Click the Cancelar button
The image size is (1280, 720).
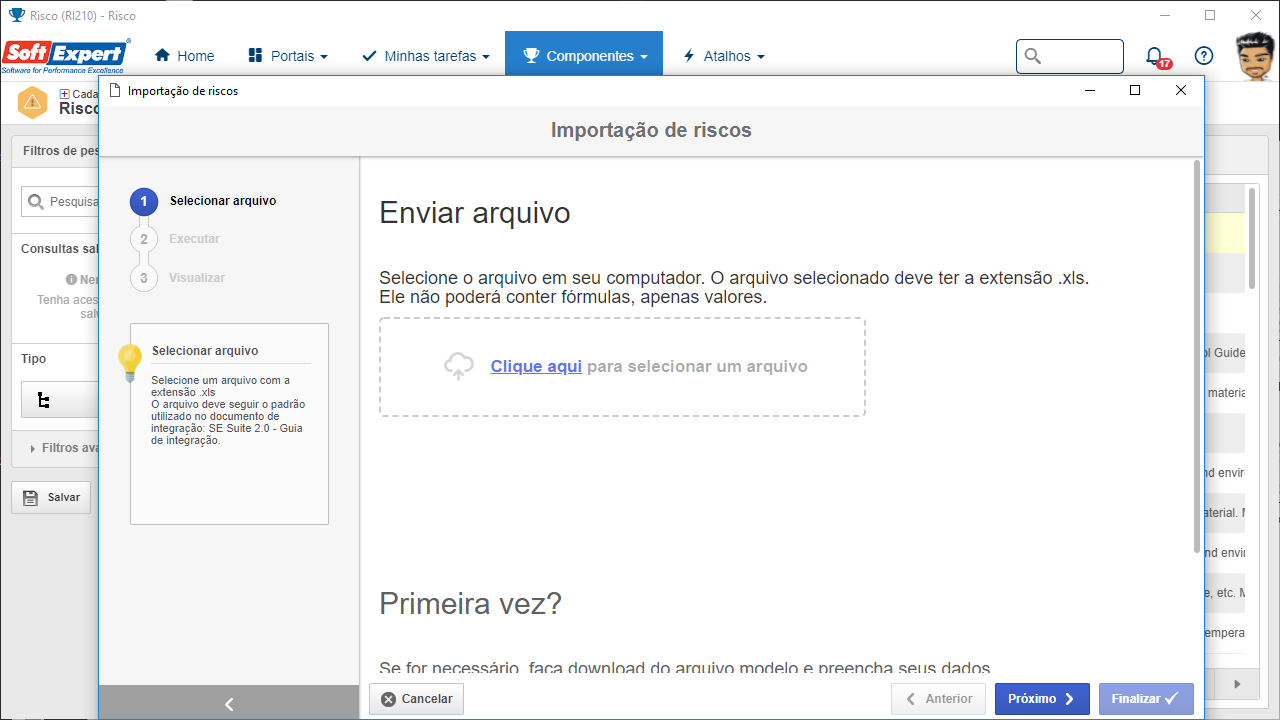(417, 699)
